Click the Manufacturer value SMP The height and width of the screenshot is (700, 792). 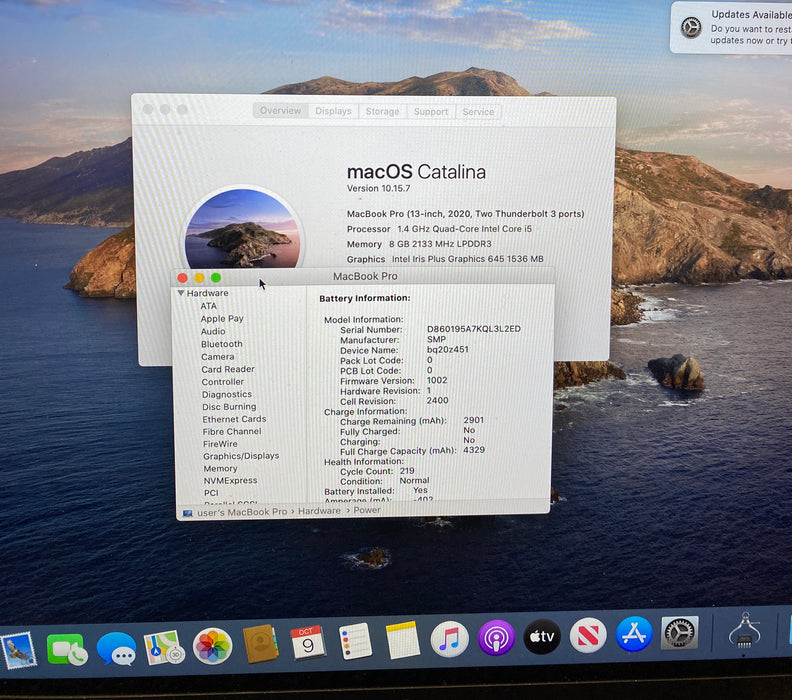436,339
